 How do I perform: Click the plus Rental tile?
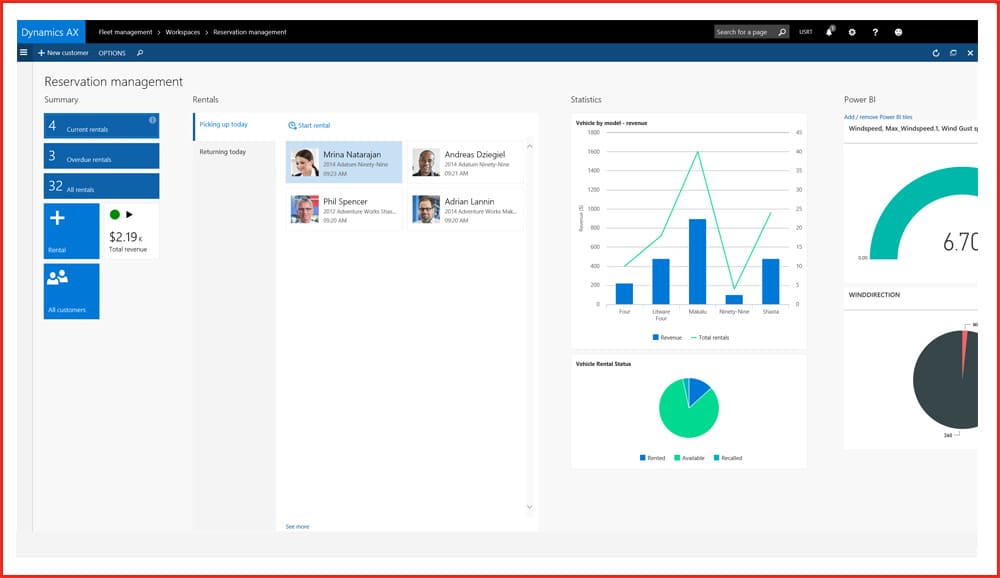click(x=71, y=231)
